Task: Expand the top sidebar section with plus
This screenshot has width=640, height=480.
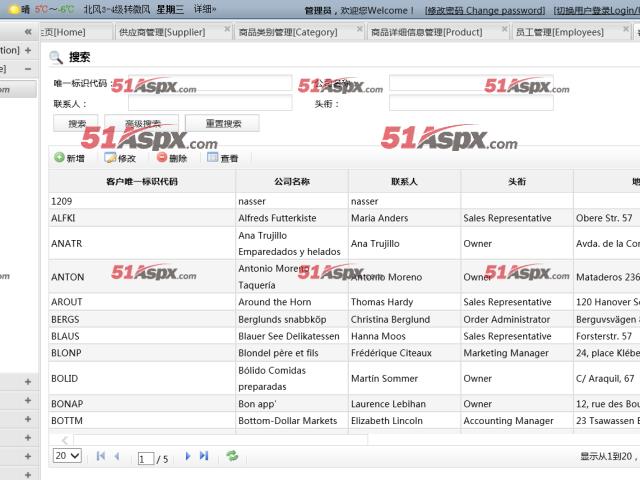Action: coord(27,49)
